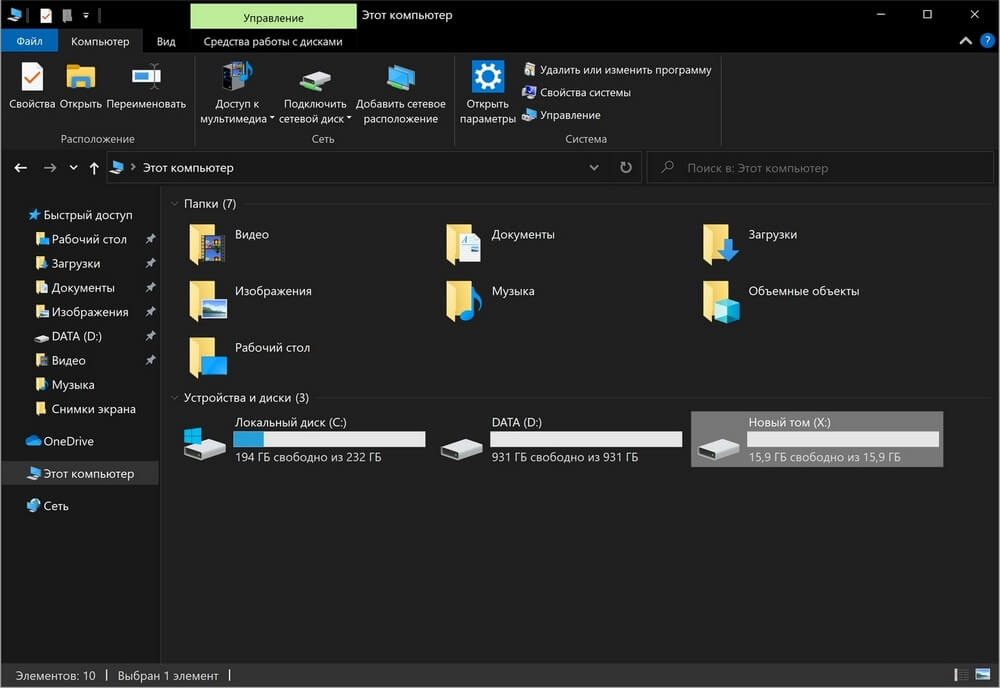Viewport: 1000px width, 688px height.
Task: Open the address bar history dropdown
Action: [x=594, y=168]
